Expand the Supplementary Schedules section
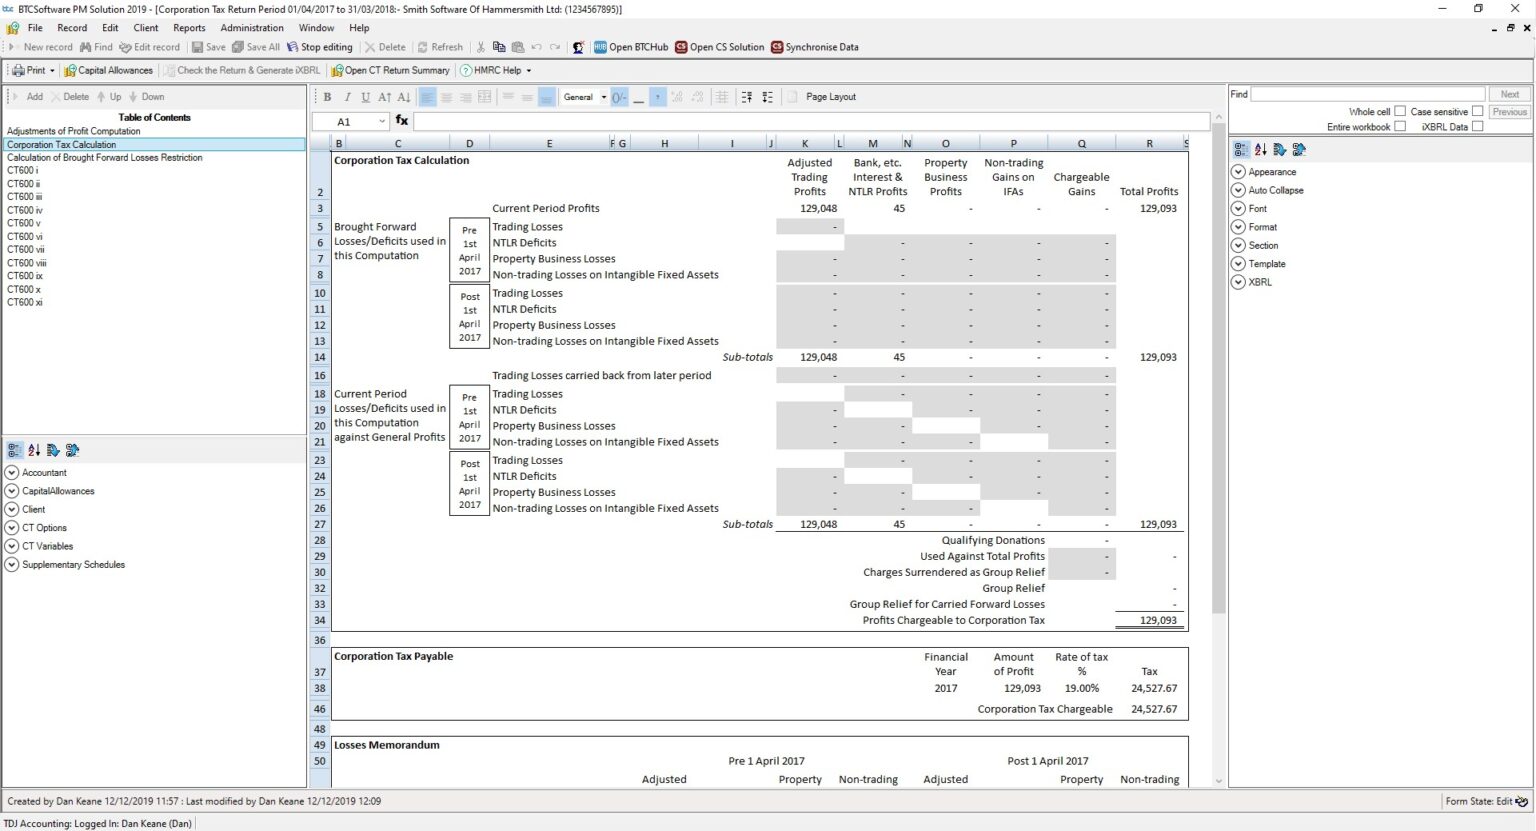 coord(12,564)
